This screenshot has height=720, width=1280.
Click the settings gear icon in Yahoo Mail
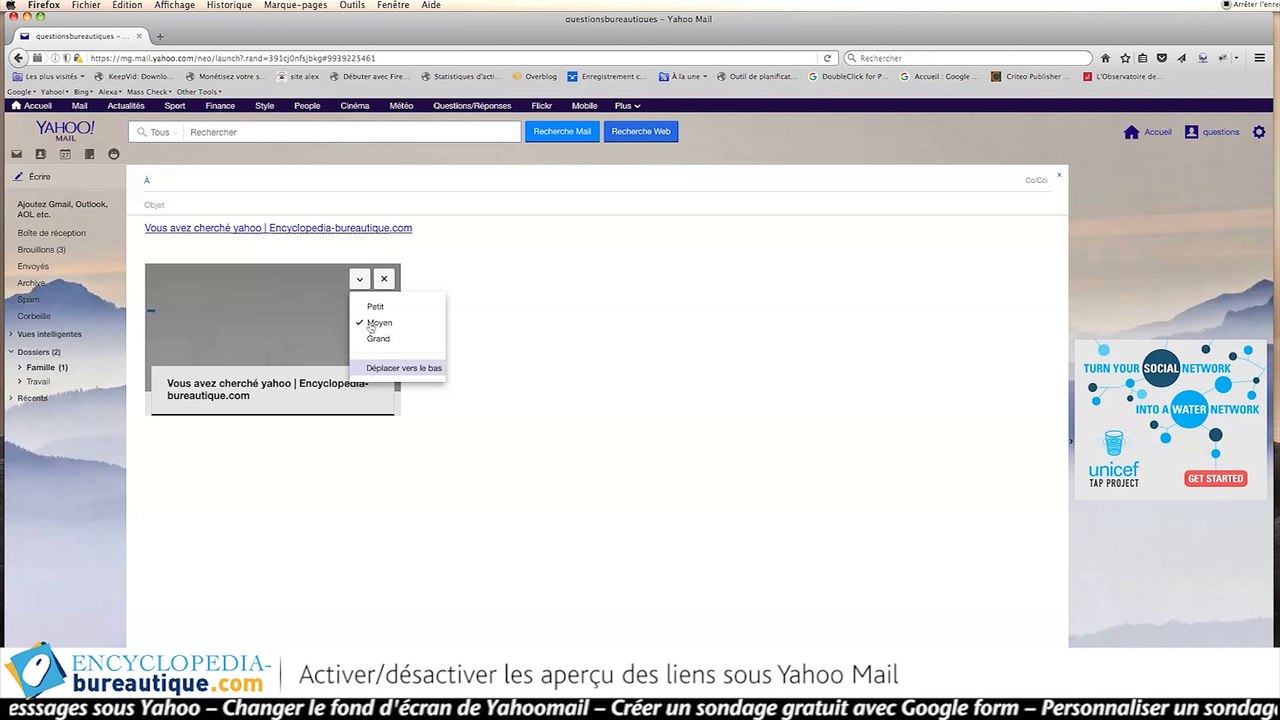coord(1259,132)
